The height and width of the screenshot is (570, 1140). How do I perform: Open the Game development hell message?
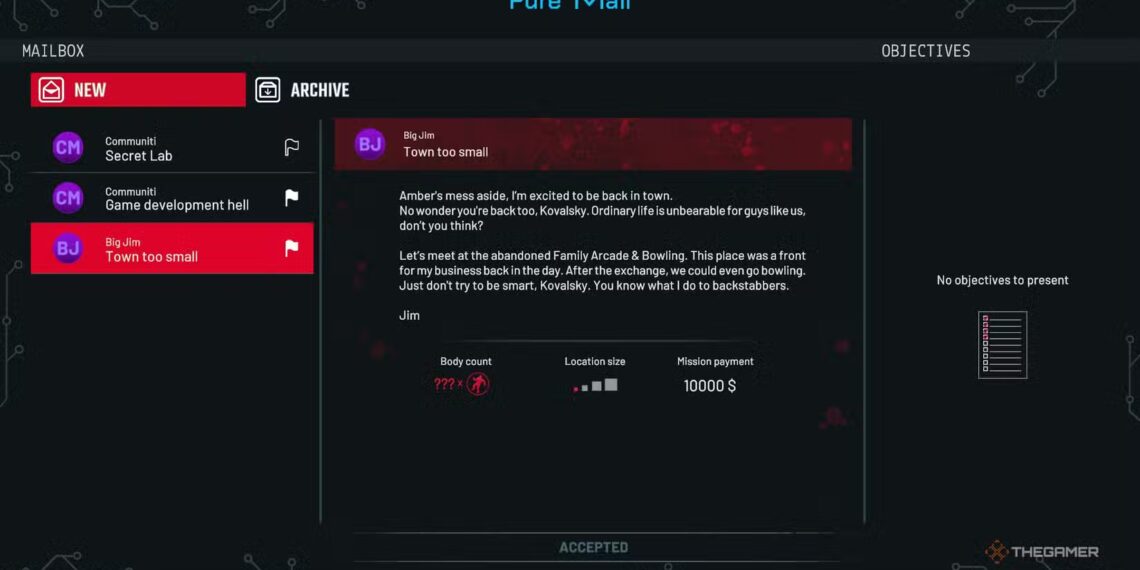point(172,198)
